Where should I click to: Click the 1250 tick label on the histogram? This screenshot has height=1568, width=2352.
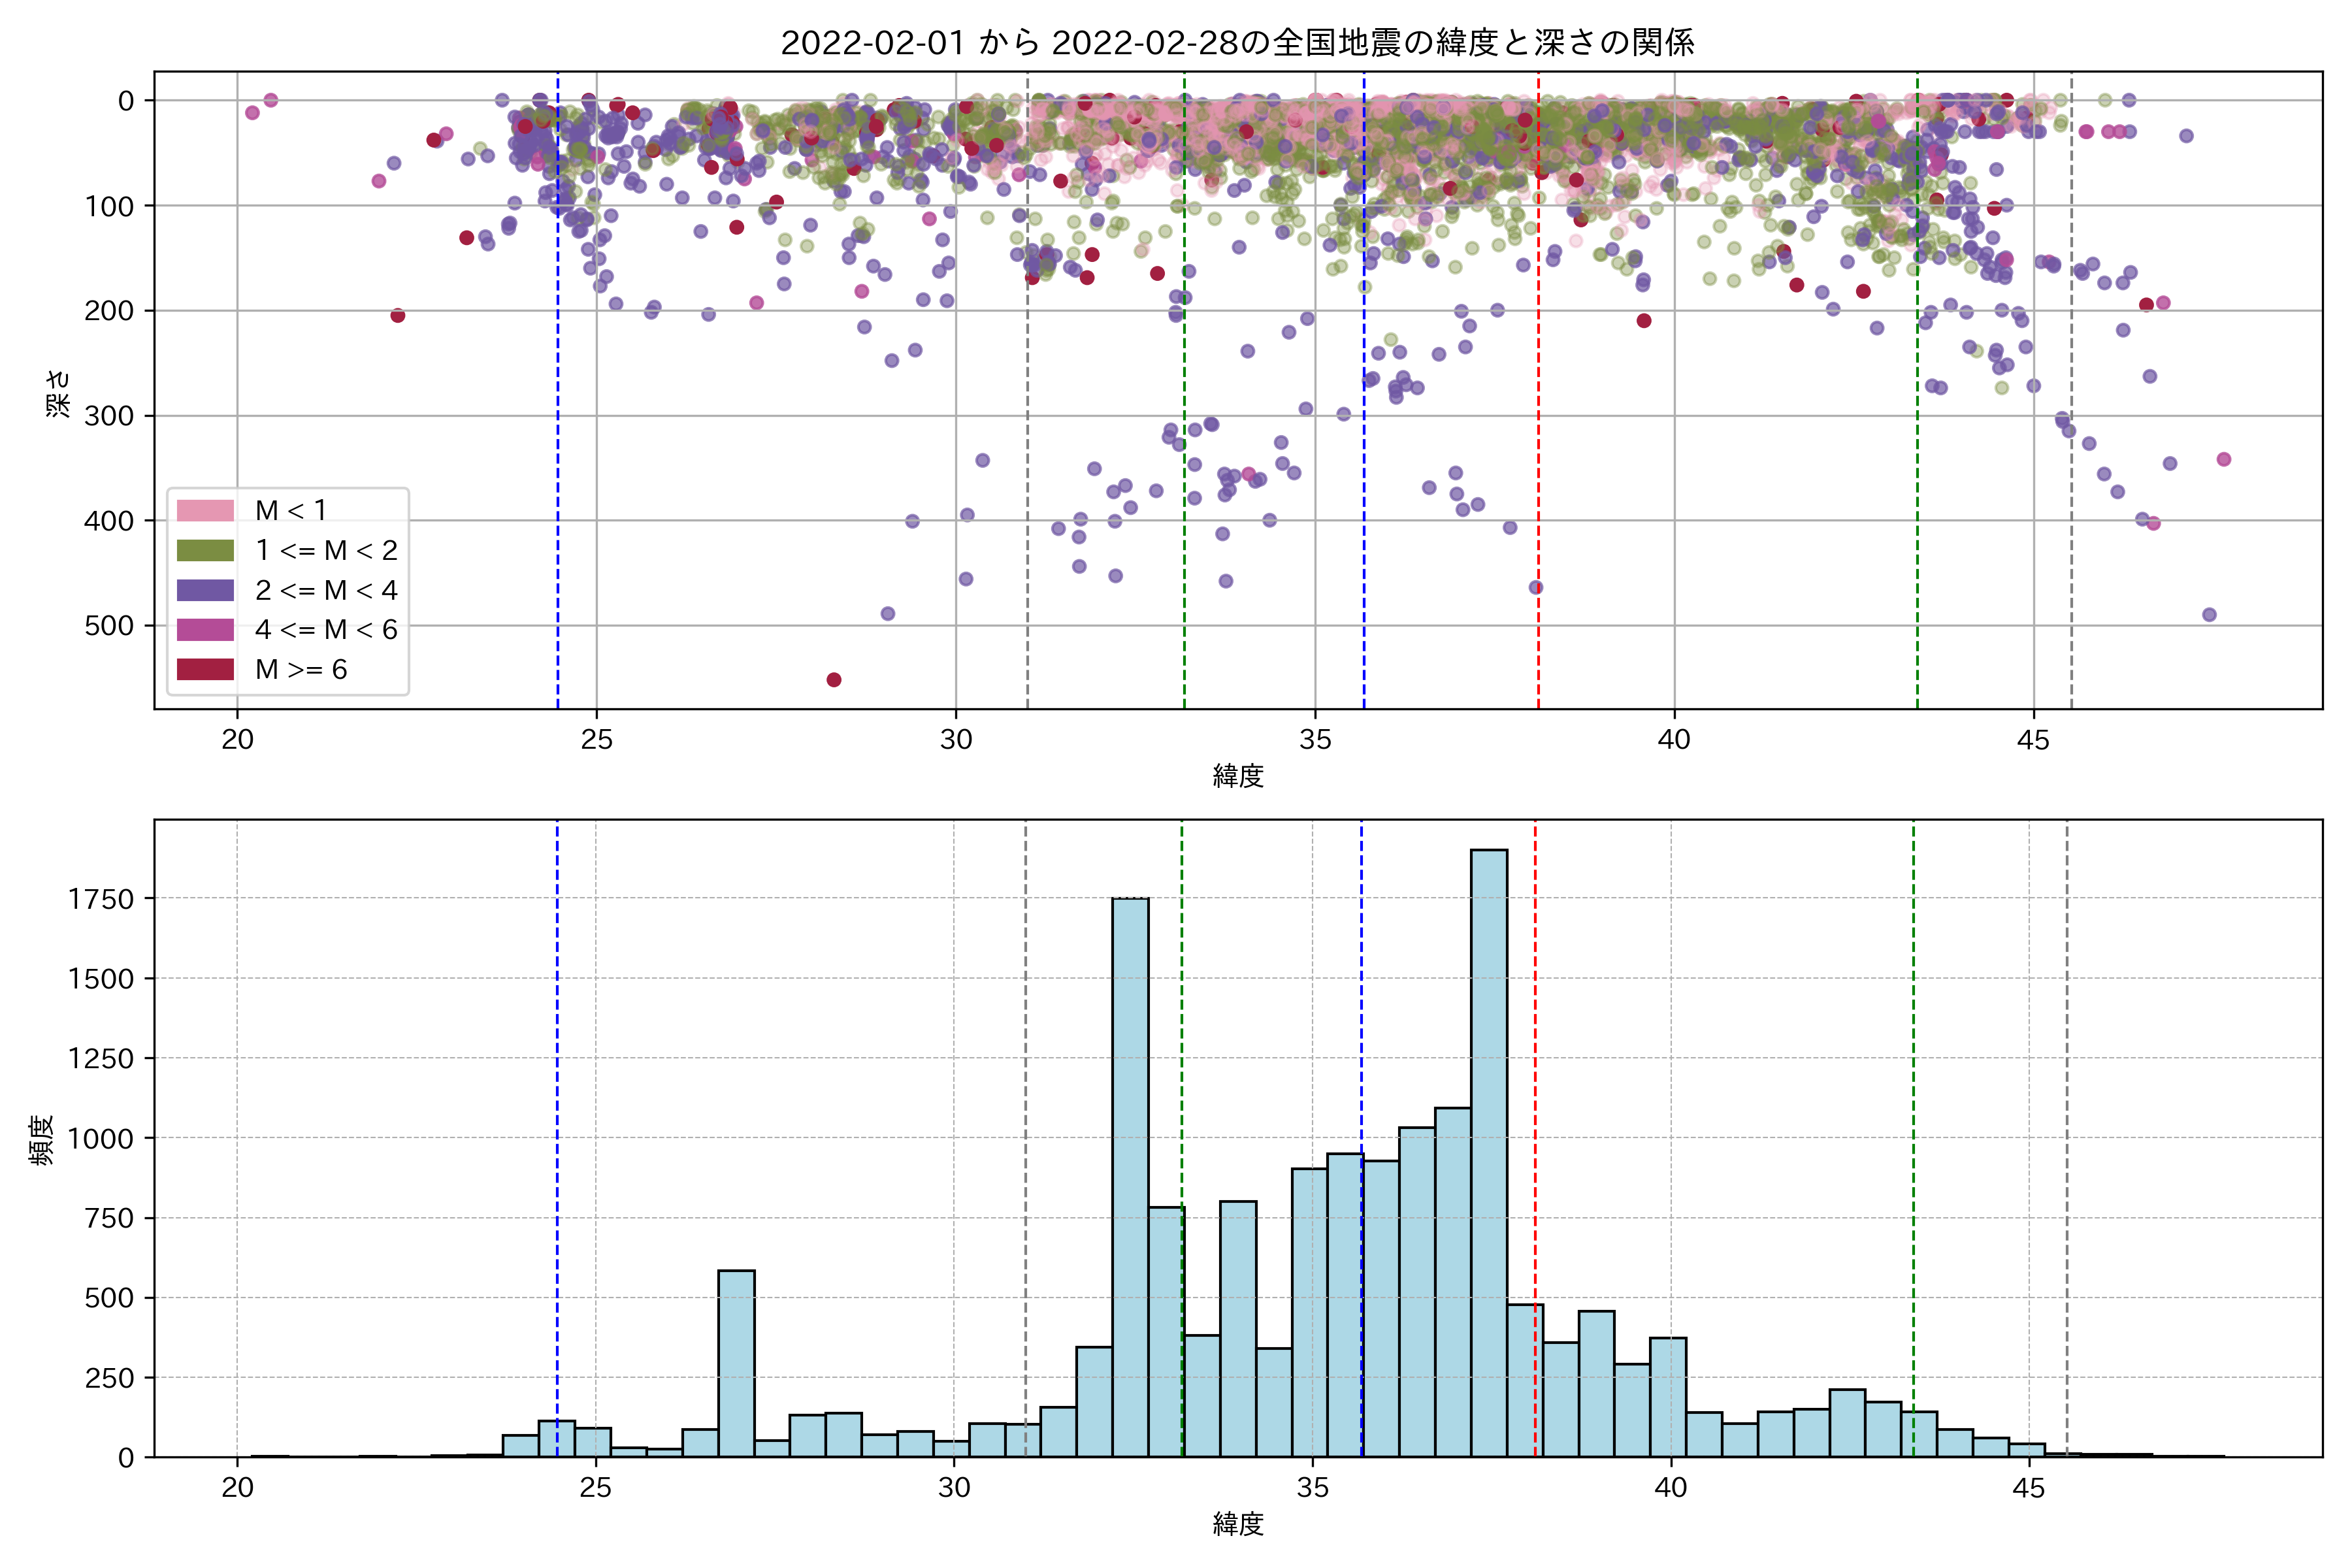coord(100,1058)
